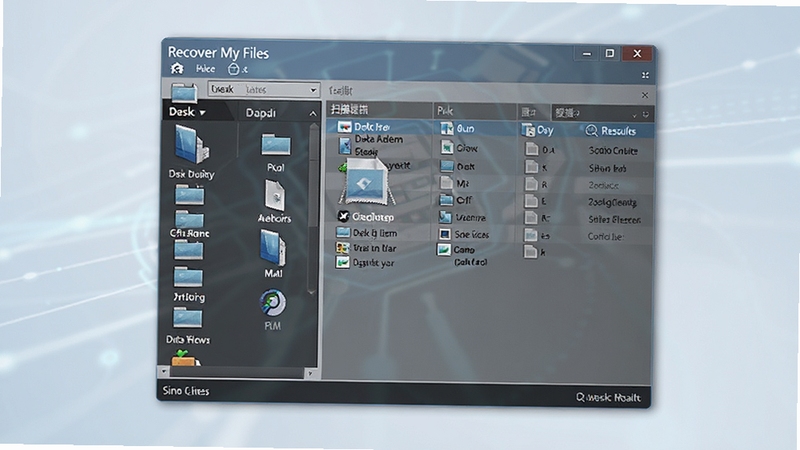The width and height of the screenshot is (800, 450).
Task: Click the small chevron in the last column header
Action: click(635, 115)
